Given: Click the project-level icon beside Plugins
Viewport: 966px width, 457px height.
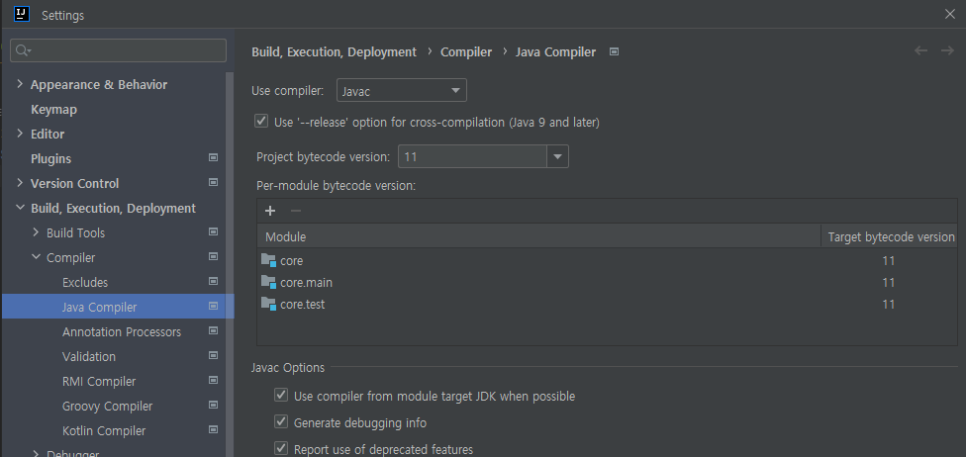Looking at the screenshot, I should click(213, 158).
